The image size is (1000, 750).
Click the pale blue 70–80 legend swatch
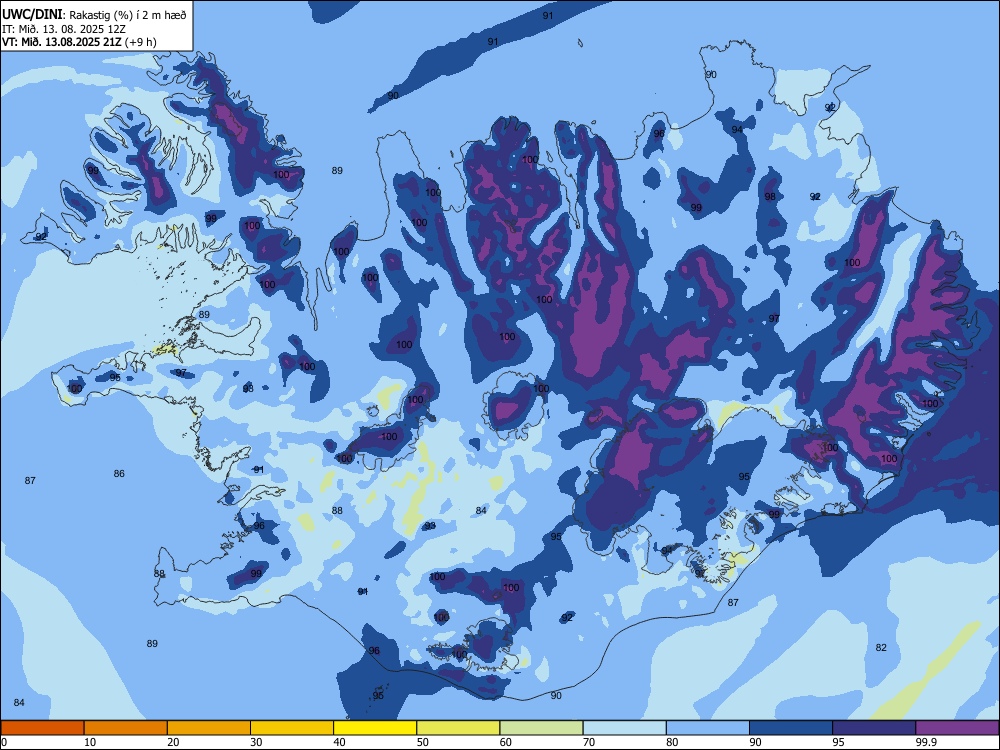tap(624, 728)
